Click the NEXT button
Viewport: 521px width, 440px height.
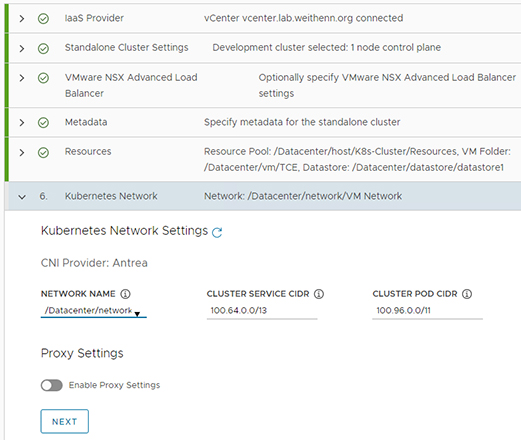[x=65, y=421]
